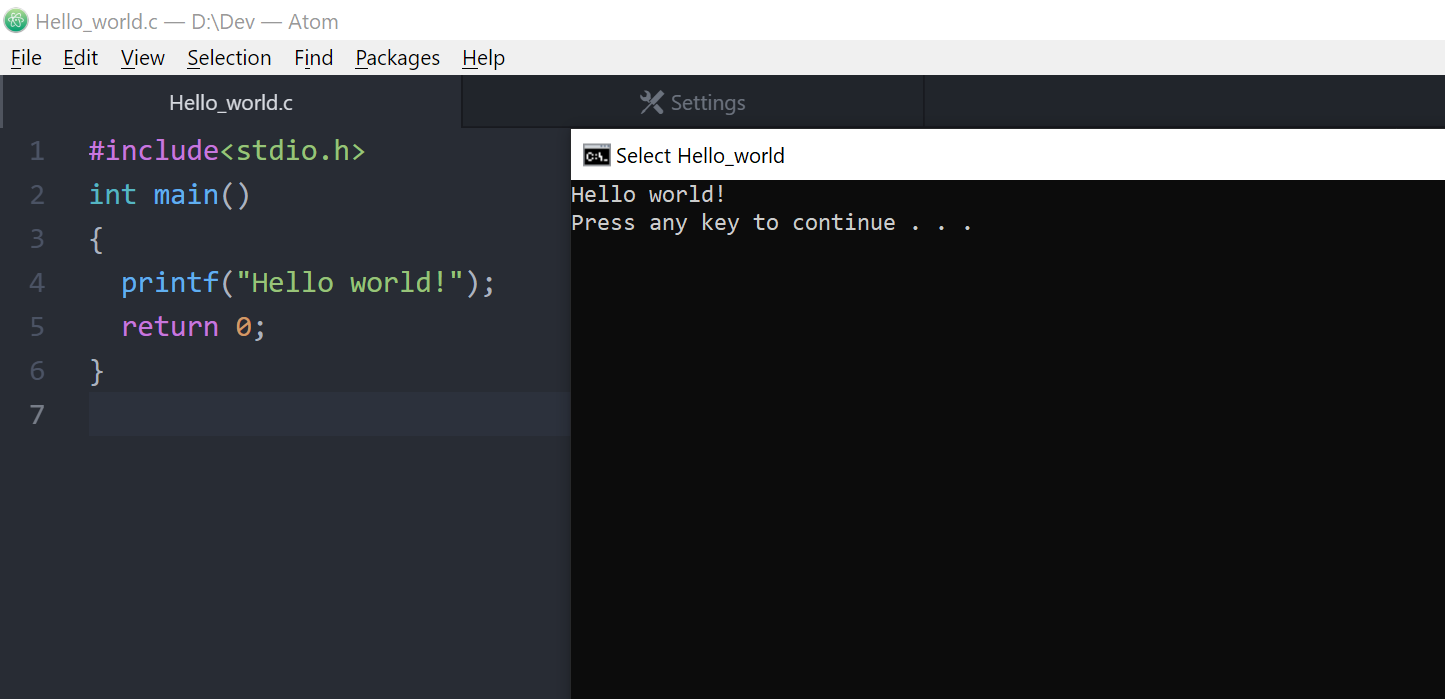Click the console window's C:\ icon
1445x699 pixels.
[594, 155]
